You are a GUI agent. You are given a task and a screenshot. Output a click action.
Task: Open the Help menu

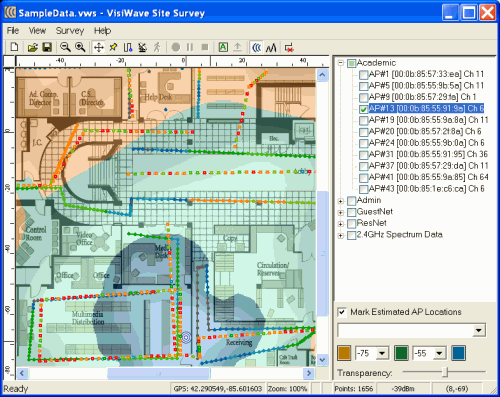point(102,31)
